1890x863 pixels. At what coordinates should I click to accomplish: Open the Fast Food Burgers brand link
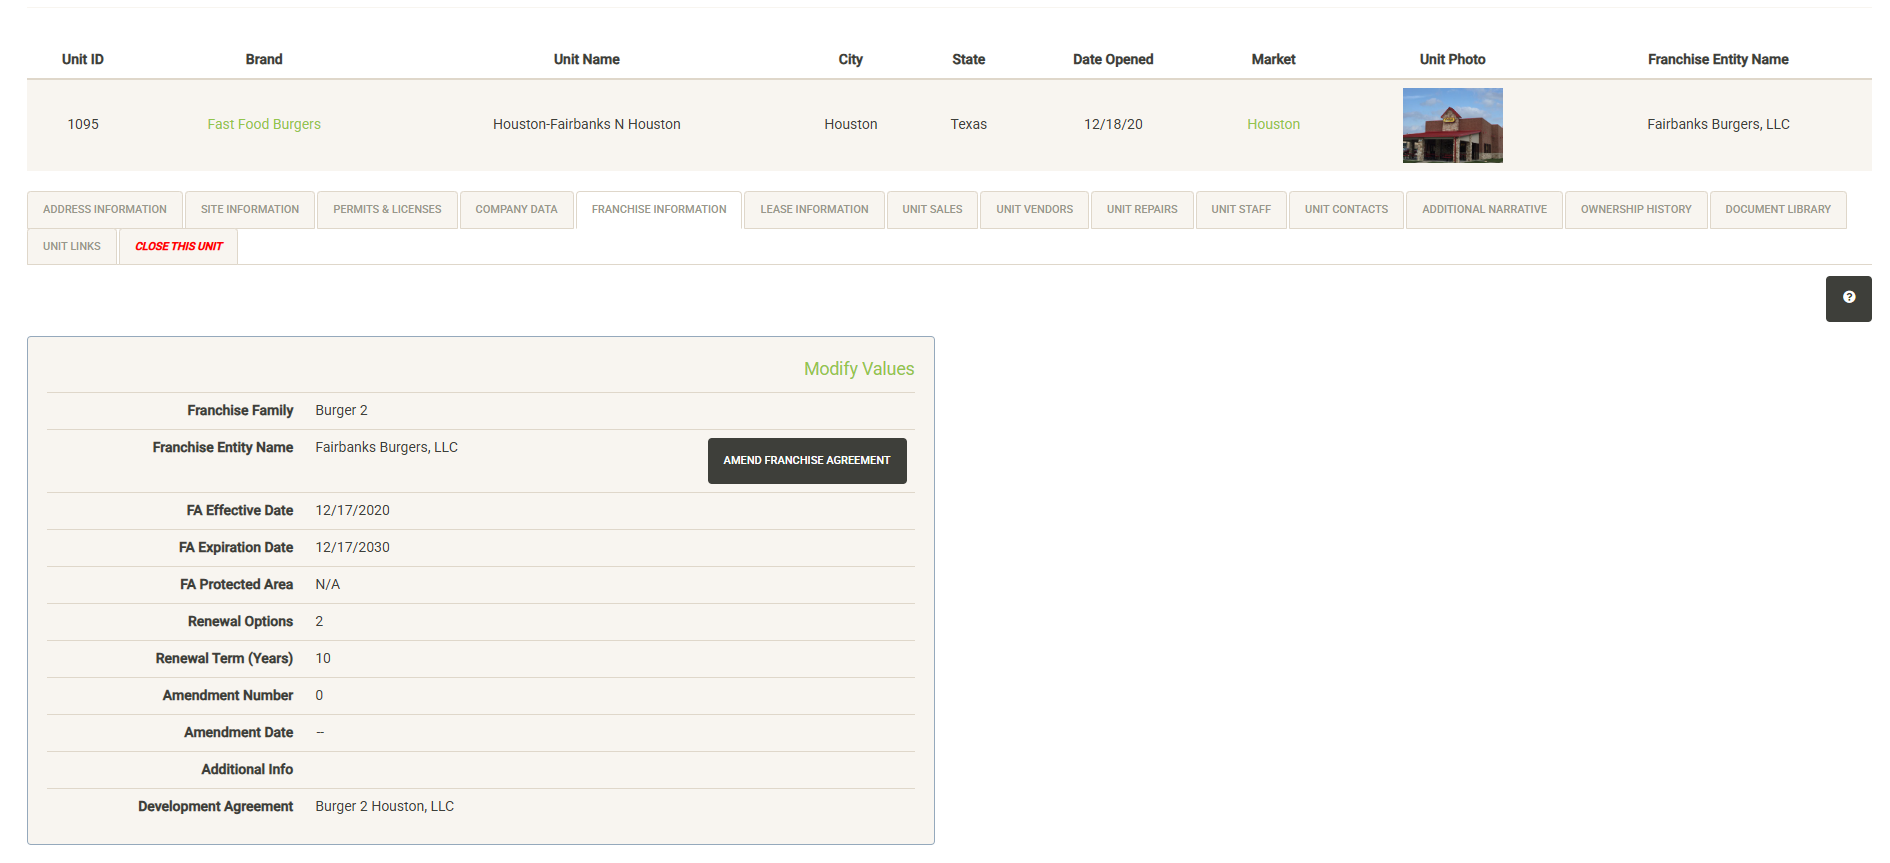click(264, 125)
